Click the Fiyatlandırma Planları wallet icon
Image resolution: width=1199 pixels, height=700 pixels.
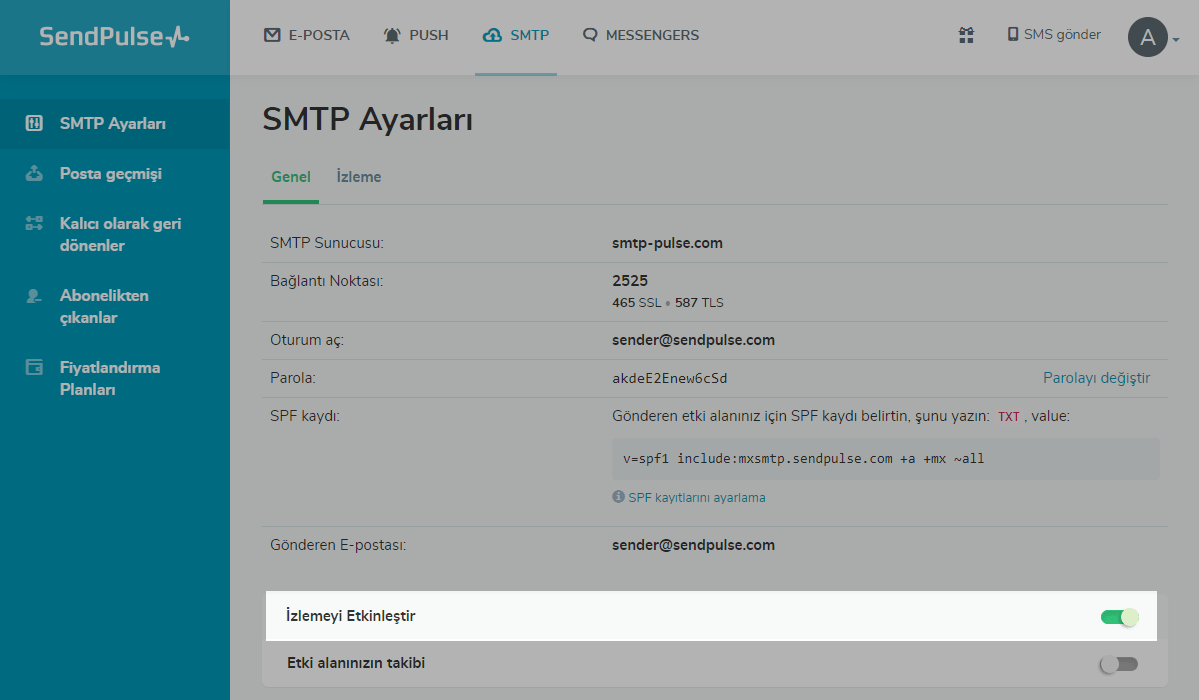click(x=34, y=368)
